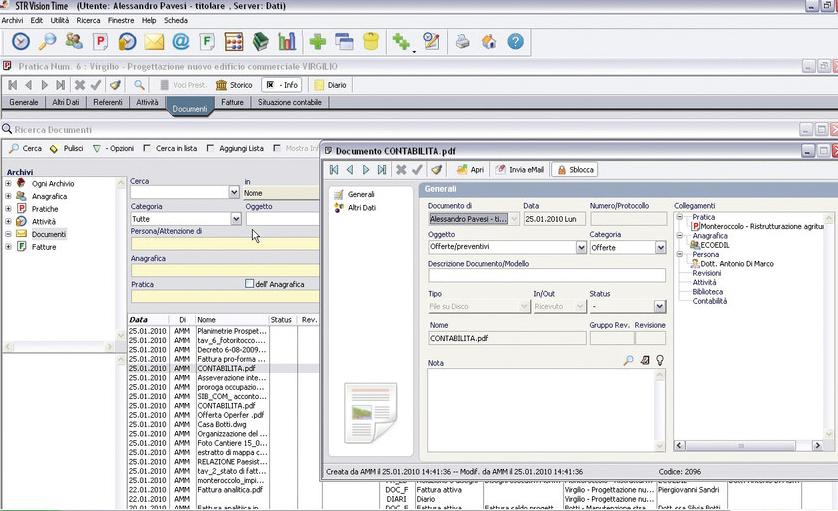Screen dimensions: 838x511
Task: Click the yellow envelope mail icon
Action: click(154, 41)
